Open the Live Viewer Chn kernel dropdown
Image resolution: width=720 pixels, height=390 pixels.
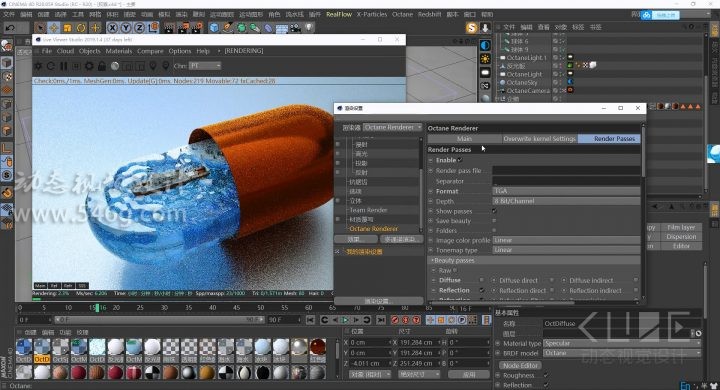(x=205, y=66)
